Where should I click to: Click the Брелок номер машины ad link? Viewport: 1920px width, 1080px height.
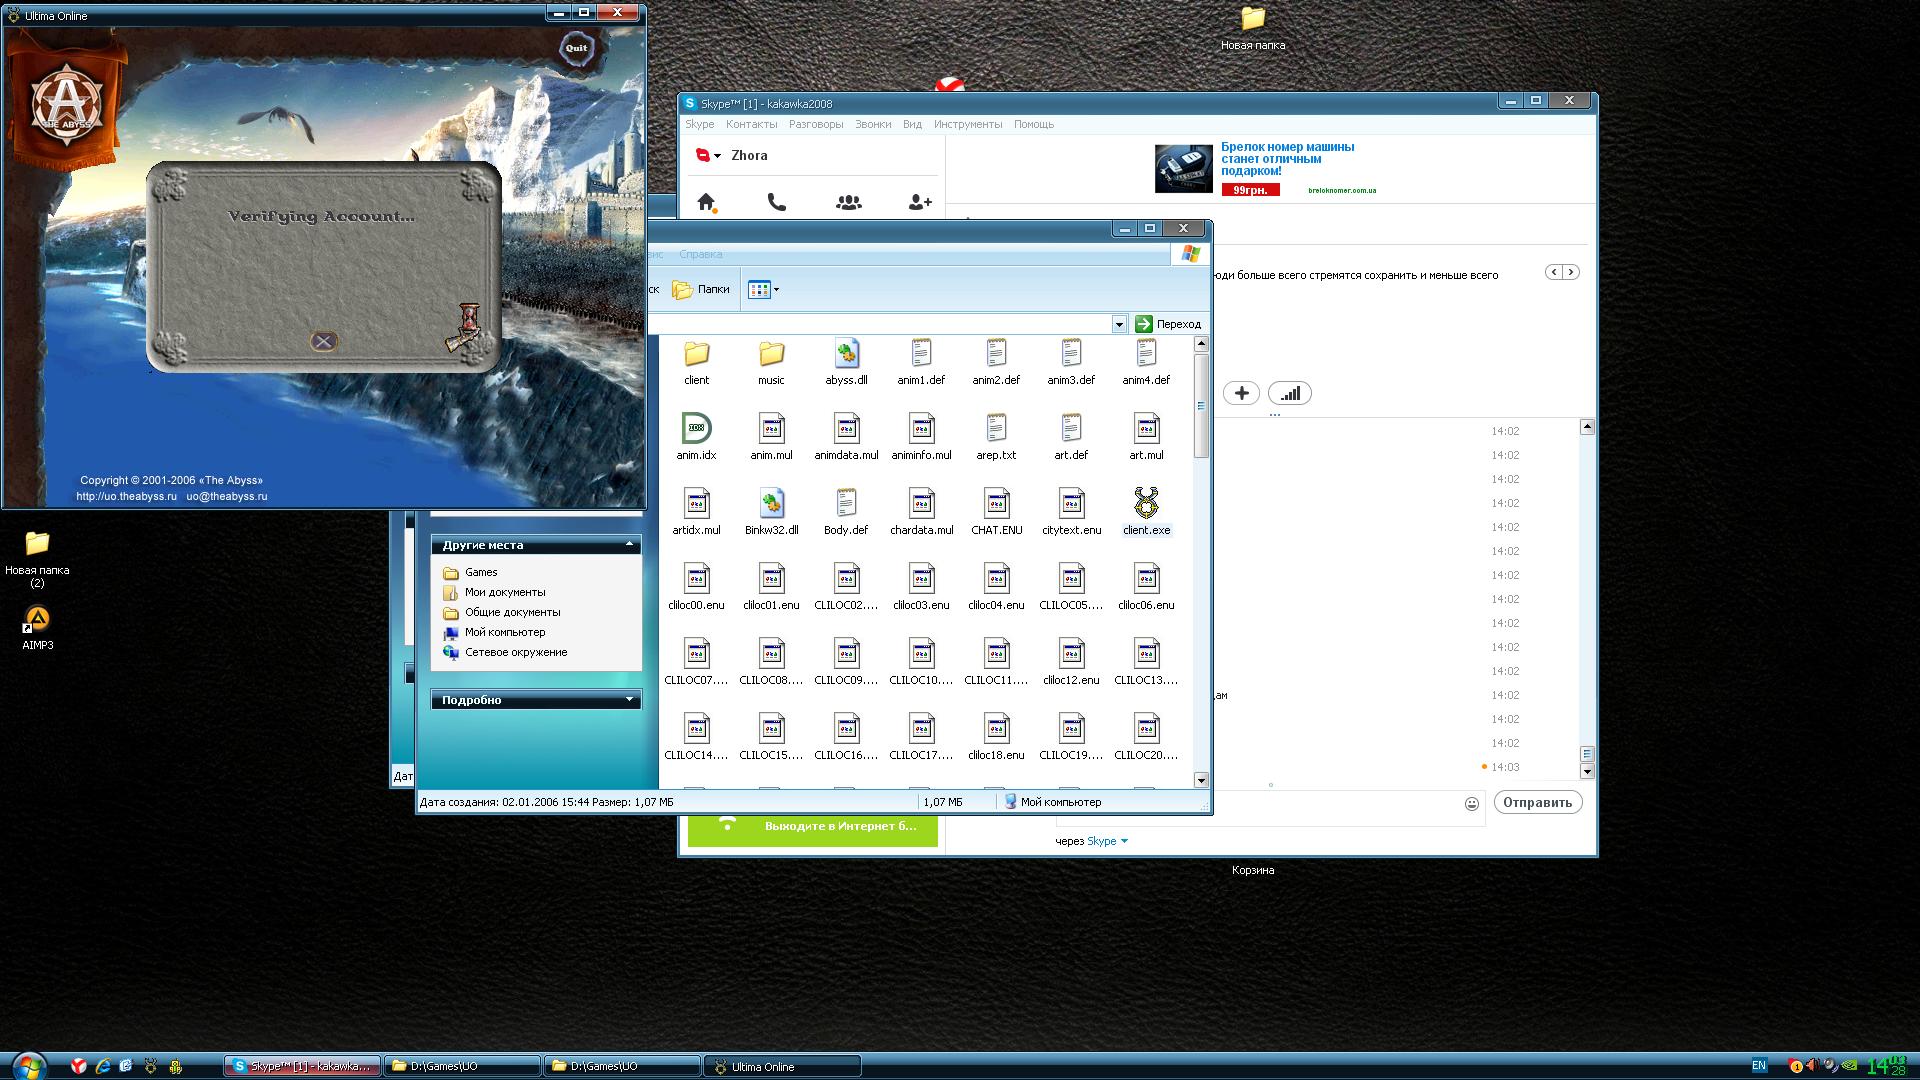coord(1287,159)
